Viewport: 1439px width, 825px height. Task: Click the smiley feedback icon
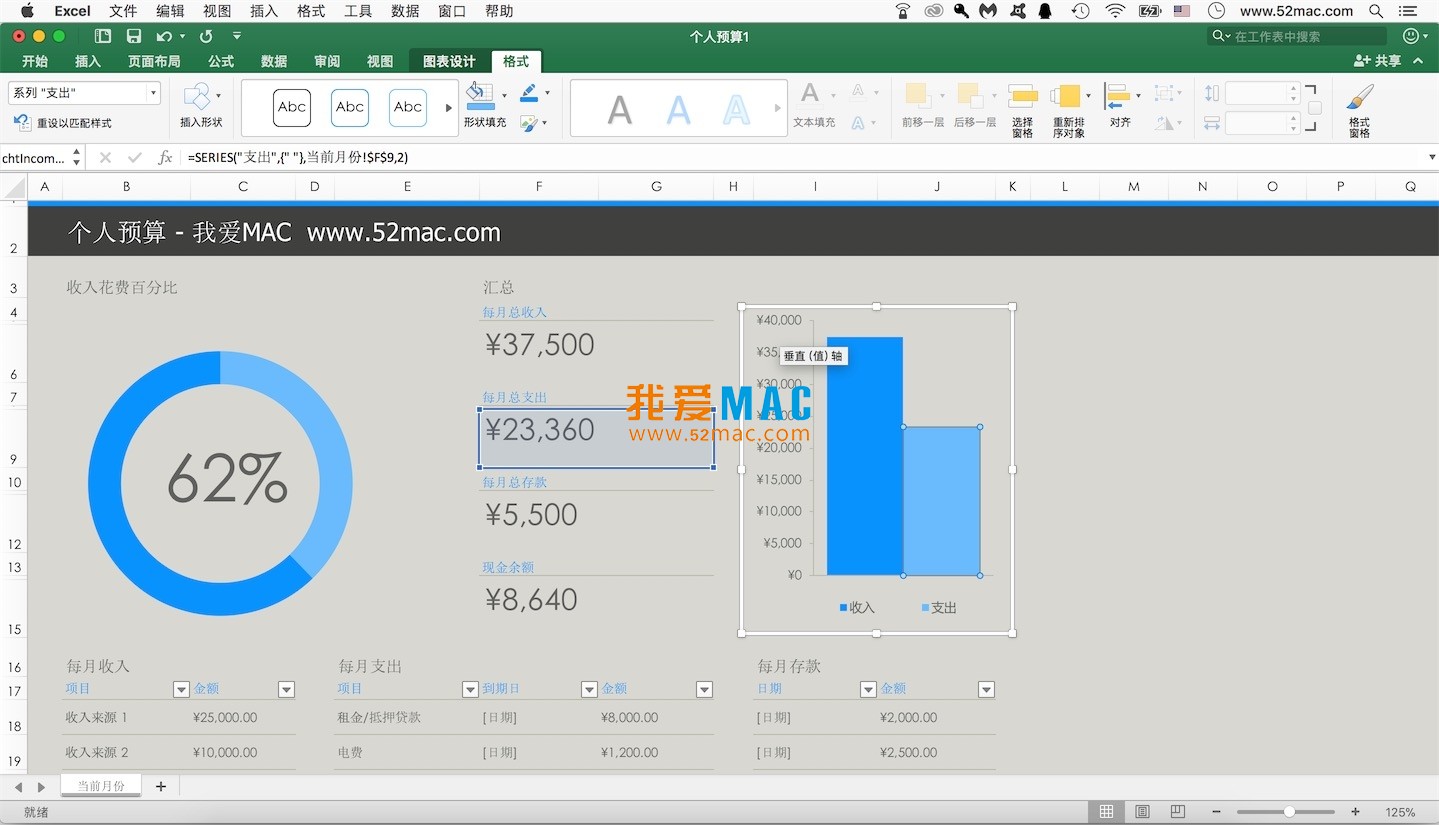1411,36
